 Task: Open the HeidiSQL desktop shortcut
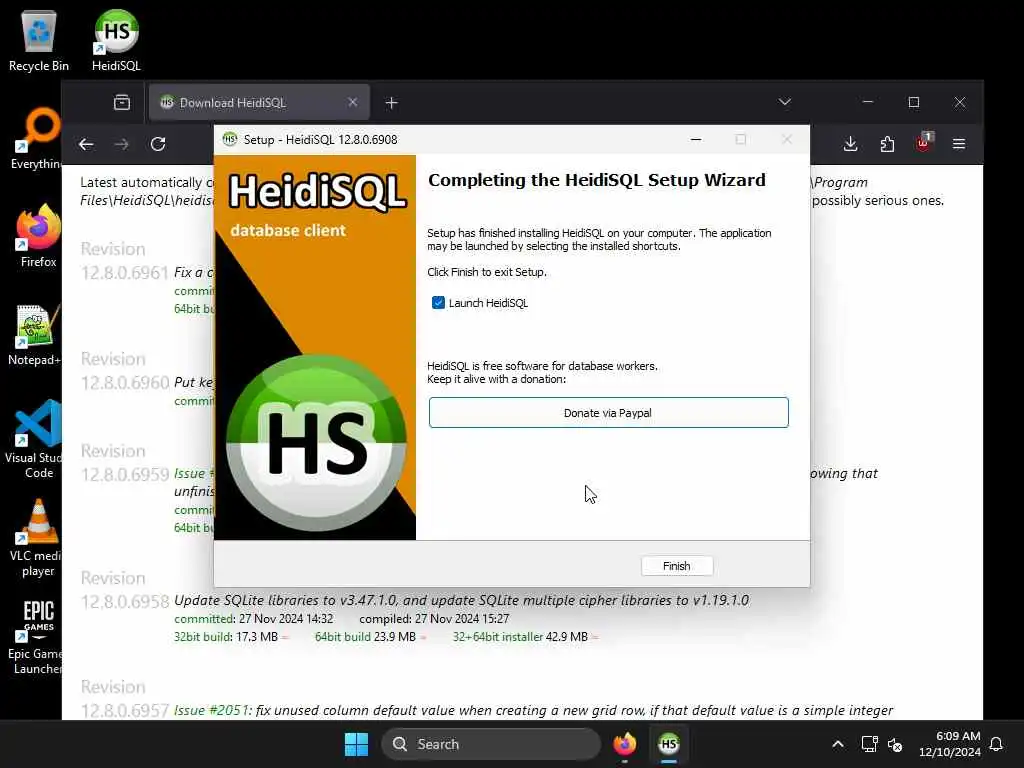(116, 39)
